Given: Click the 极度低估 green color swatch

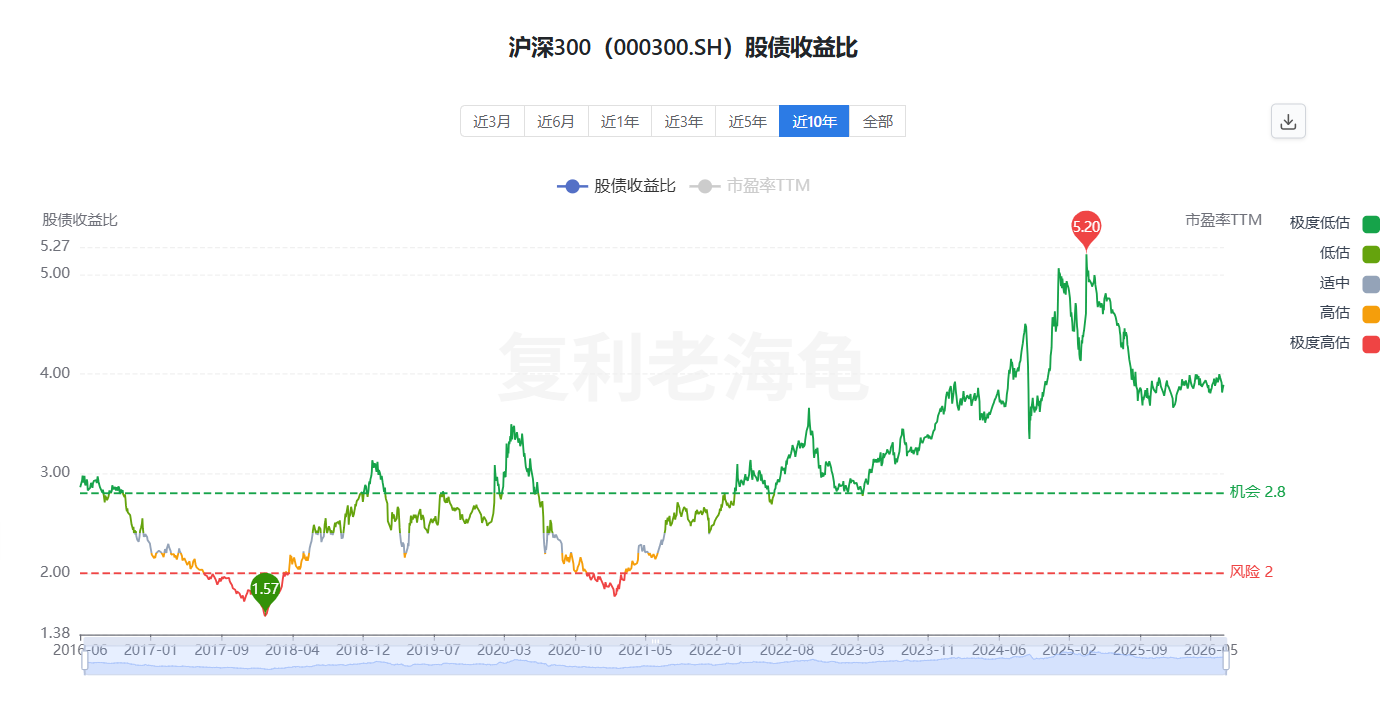Looking at the screenshot, I should tap(1370, 223).
